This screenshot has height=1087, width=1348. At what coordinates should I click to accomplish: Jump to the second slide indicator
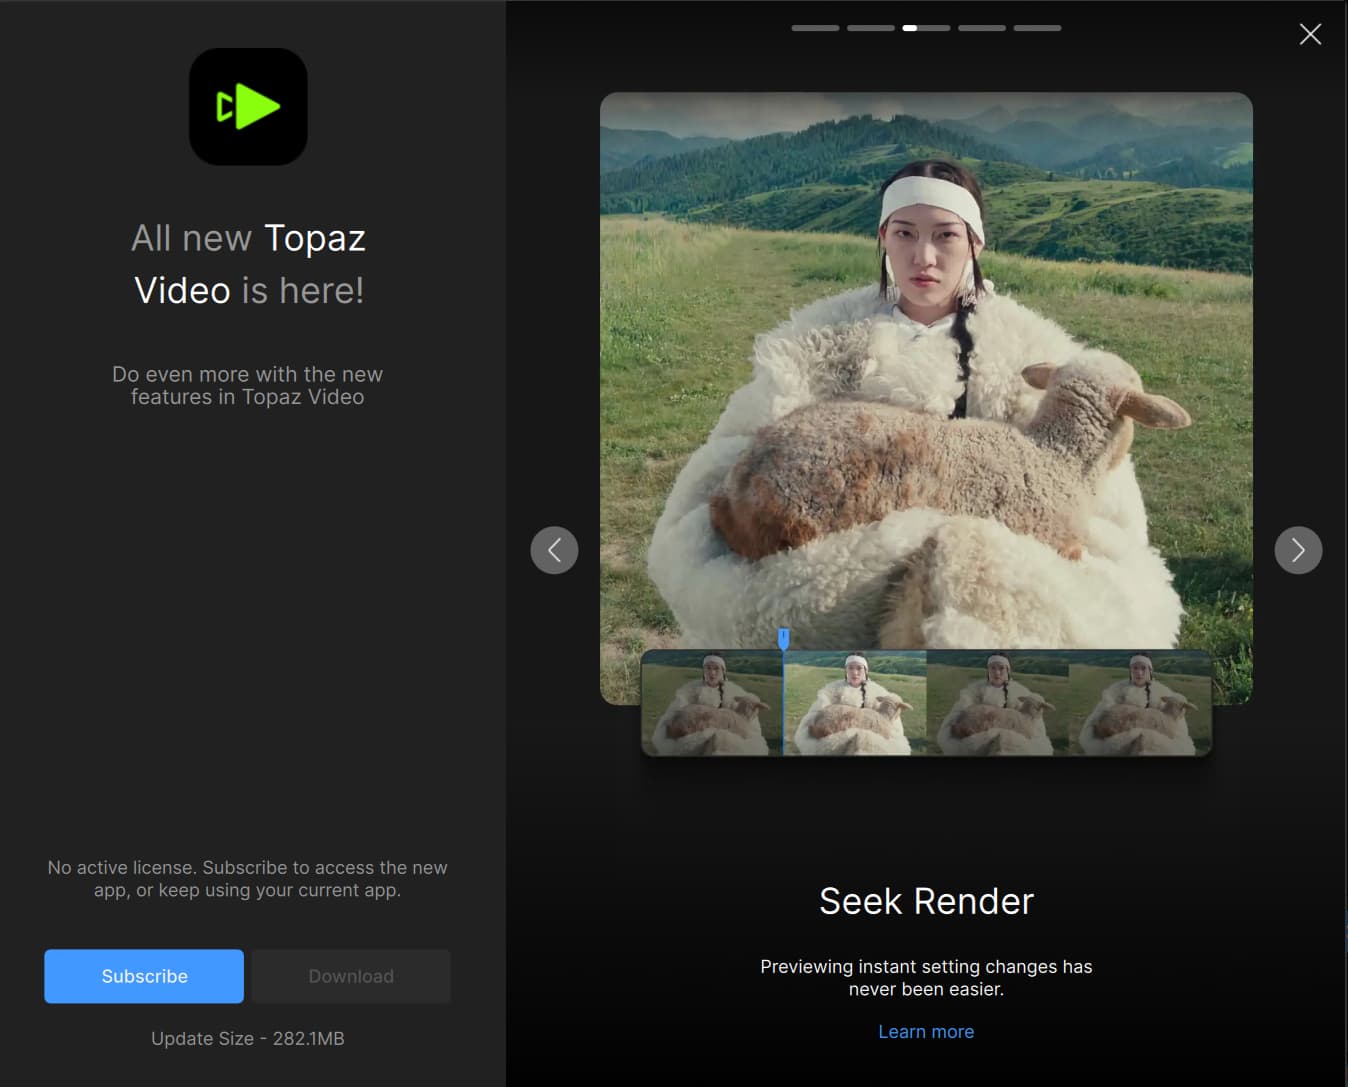870,28
